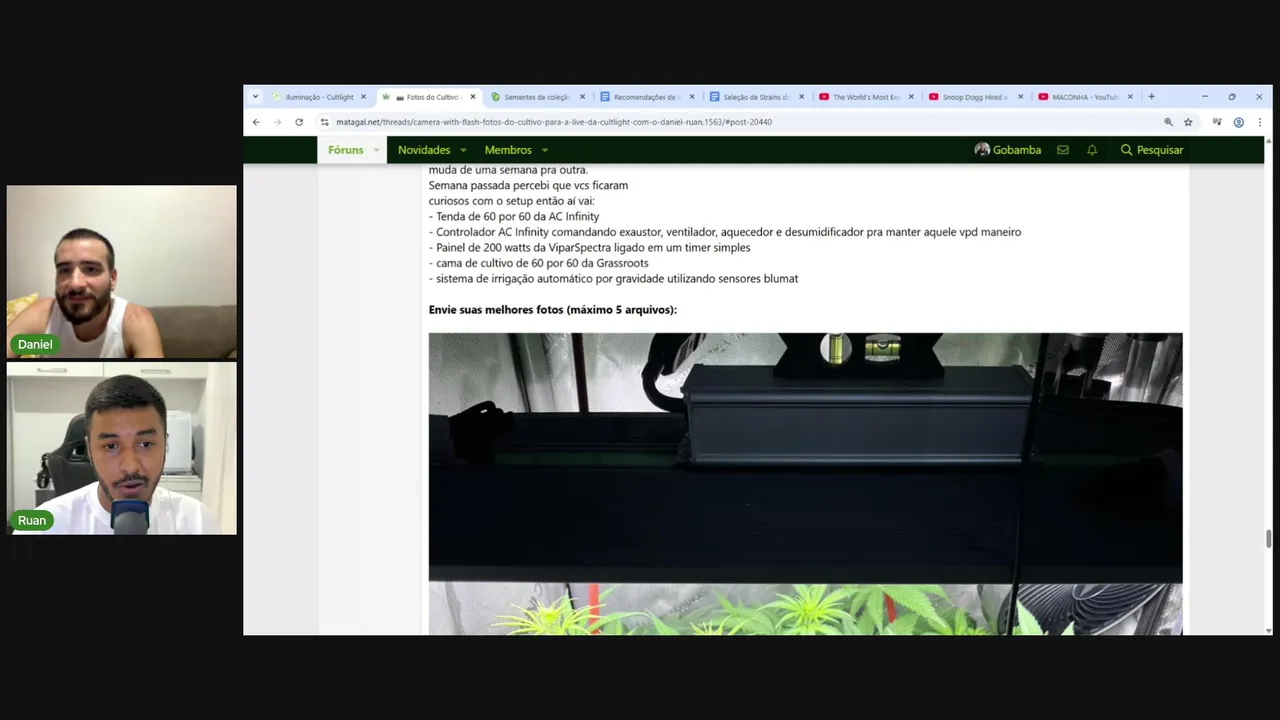
Task: Expand the Fóruns dropdown arrow
Action: 377,150
